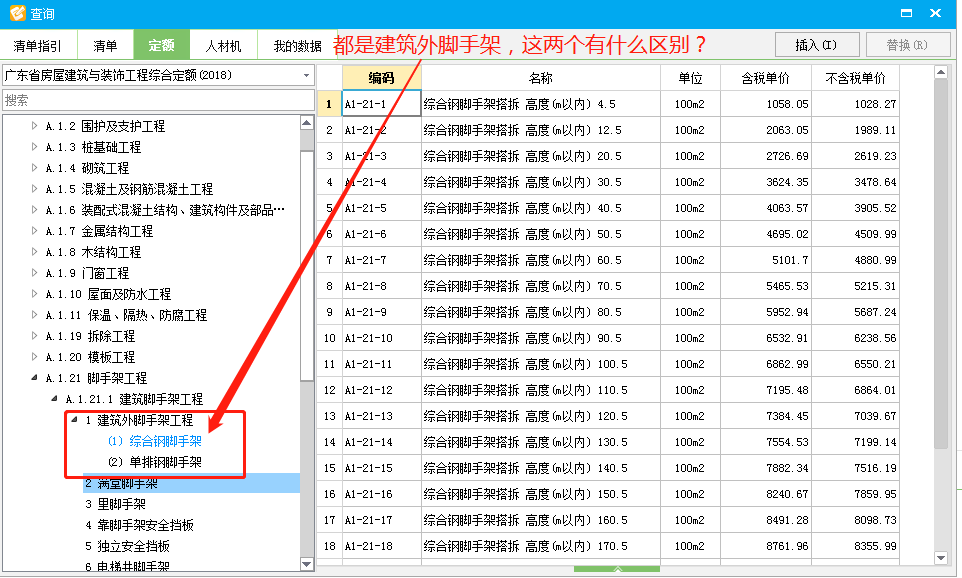Screen dimensions: 962x578
Task: Expand A.1.3 桩基础工程 node
Action: click(x=34, y=147)
